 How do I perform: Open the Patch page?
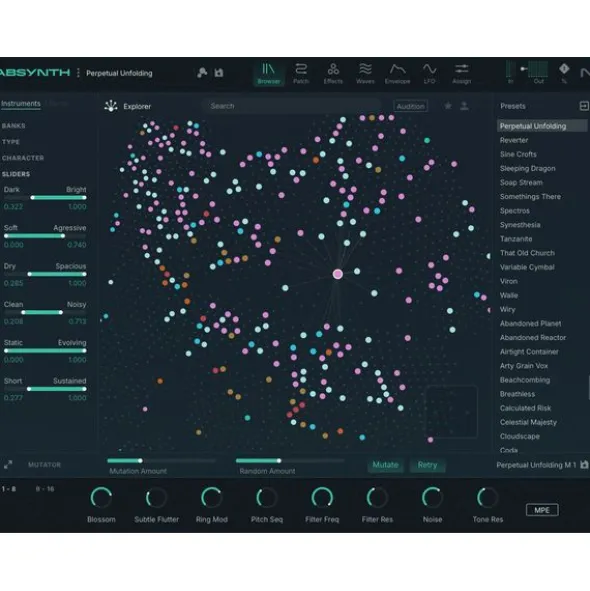pos(301,73)
